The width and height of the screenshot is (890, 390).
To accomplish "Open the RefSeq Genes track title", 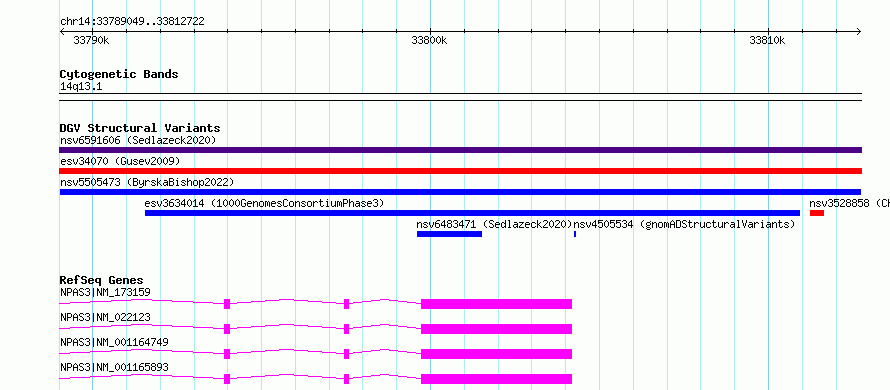I will click(102, 280).
